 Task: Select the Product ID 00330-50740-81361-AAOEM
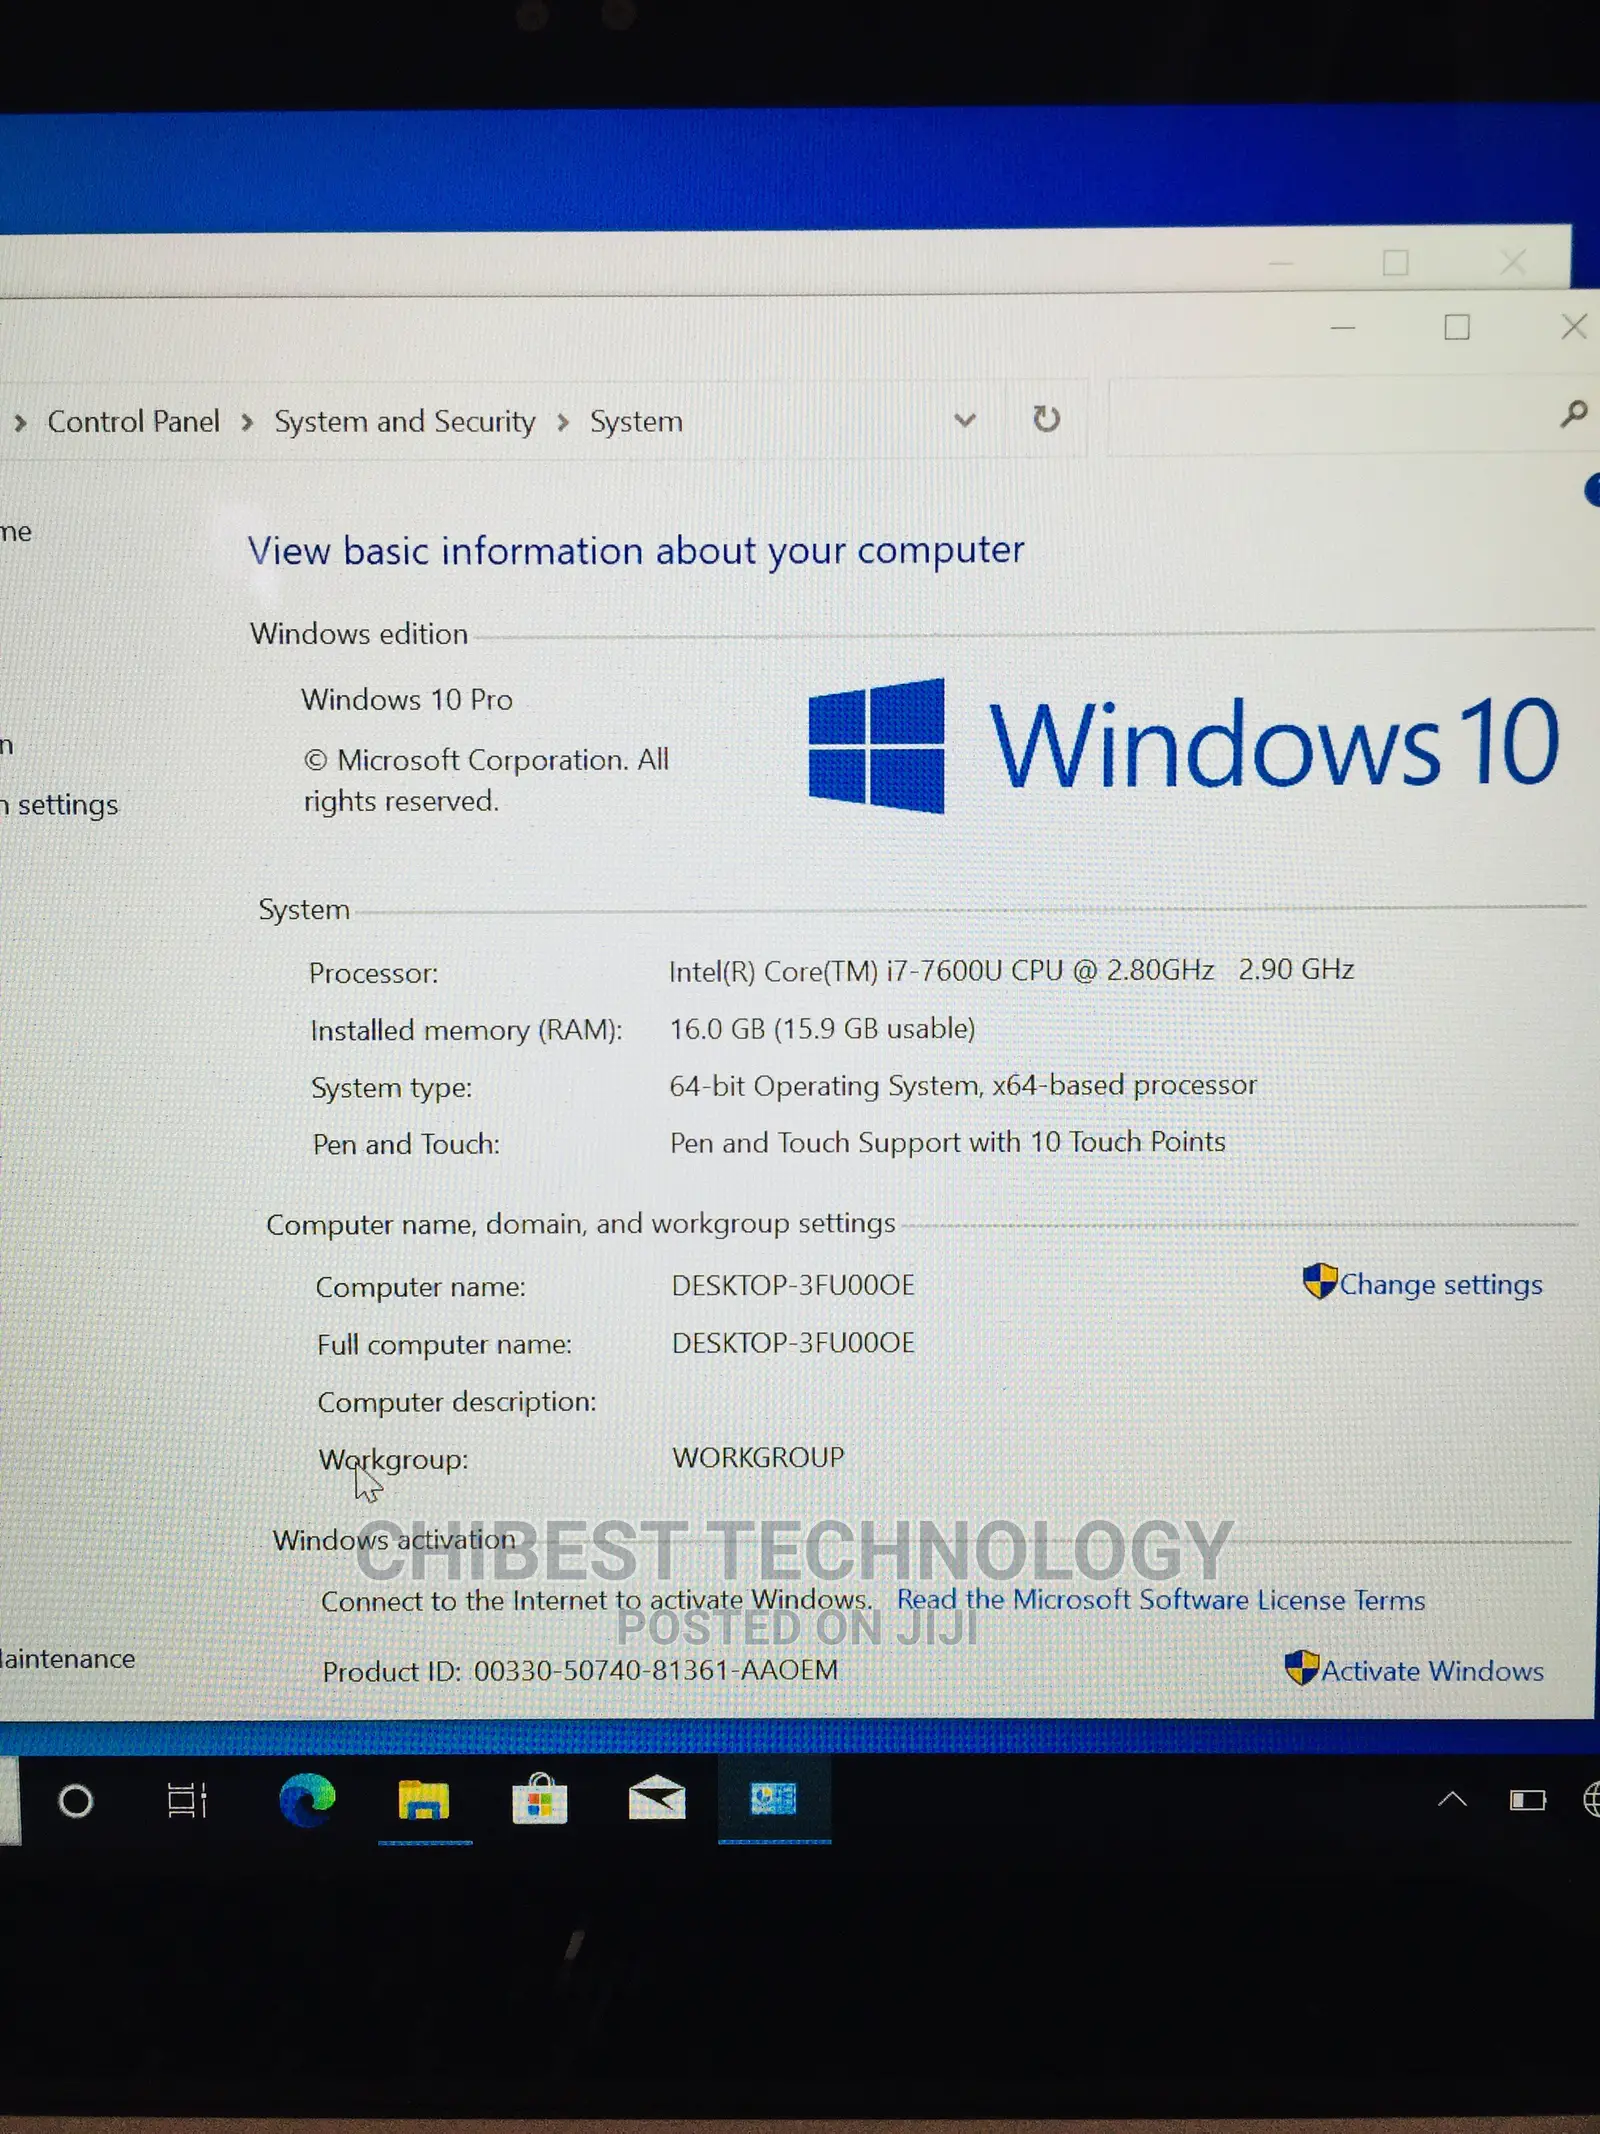(x=656, y=1670)
